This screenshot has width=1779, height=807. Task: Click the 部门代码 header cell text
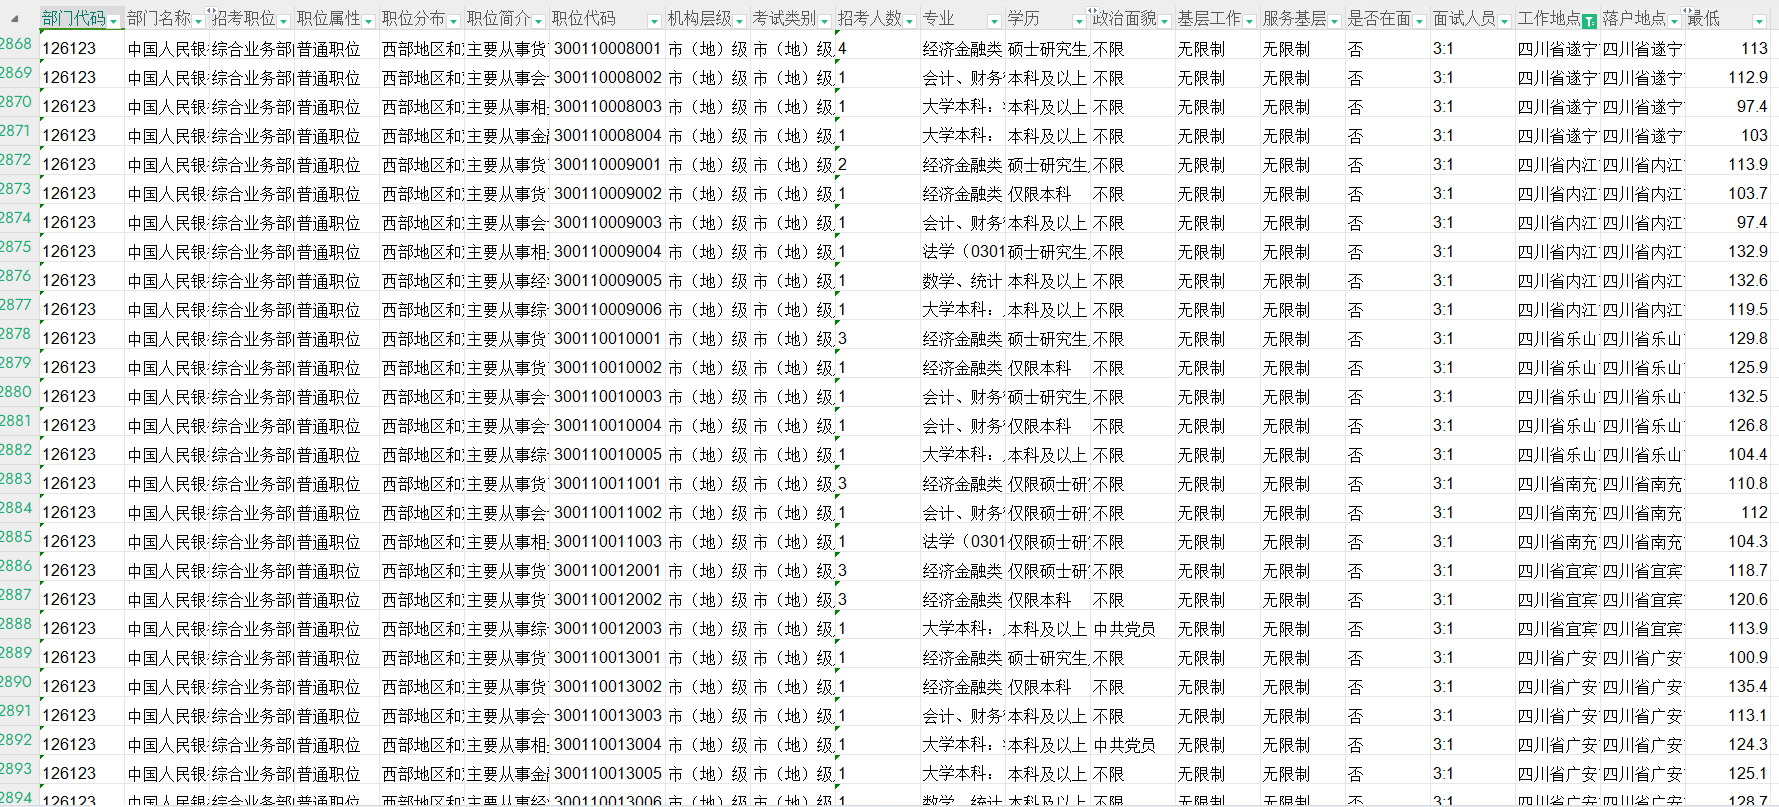(73, 18)
